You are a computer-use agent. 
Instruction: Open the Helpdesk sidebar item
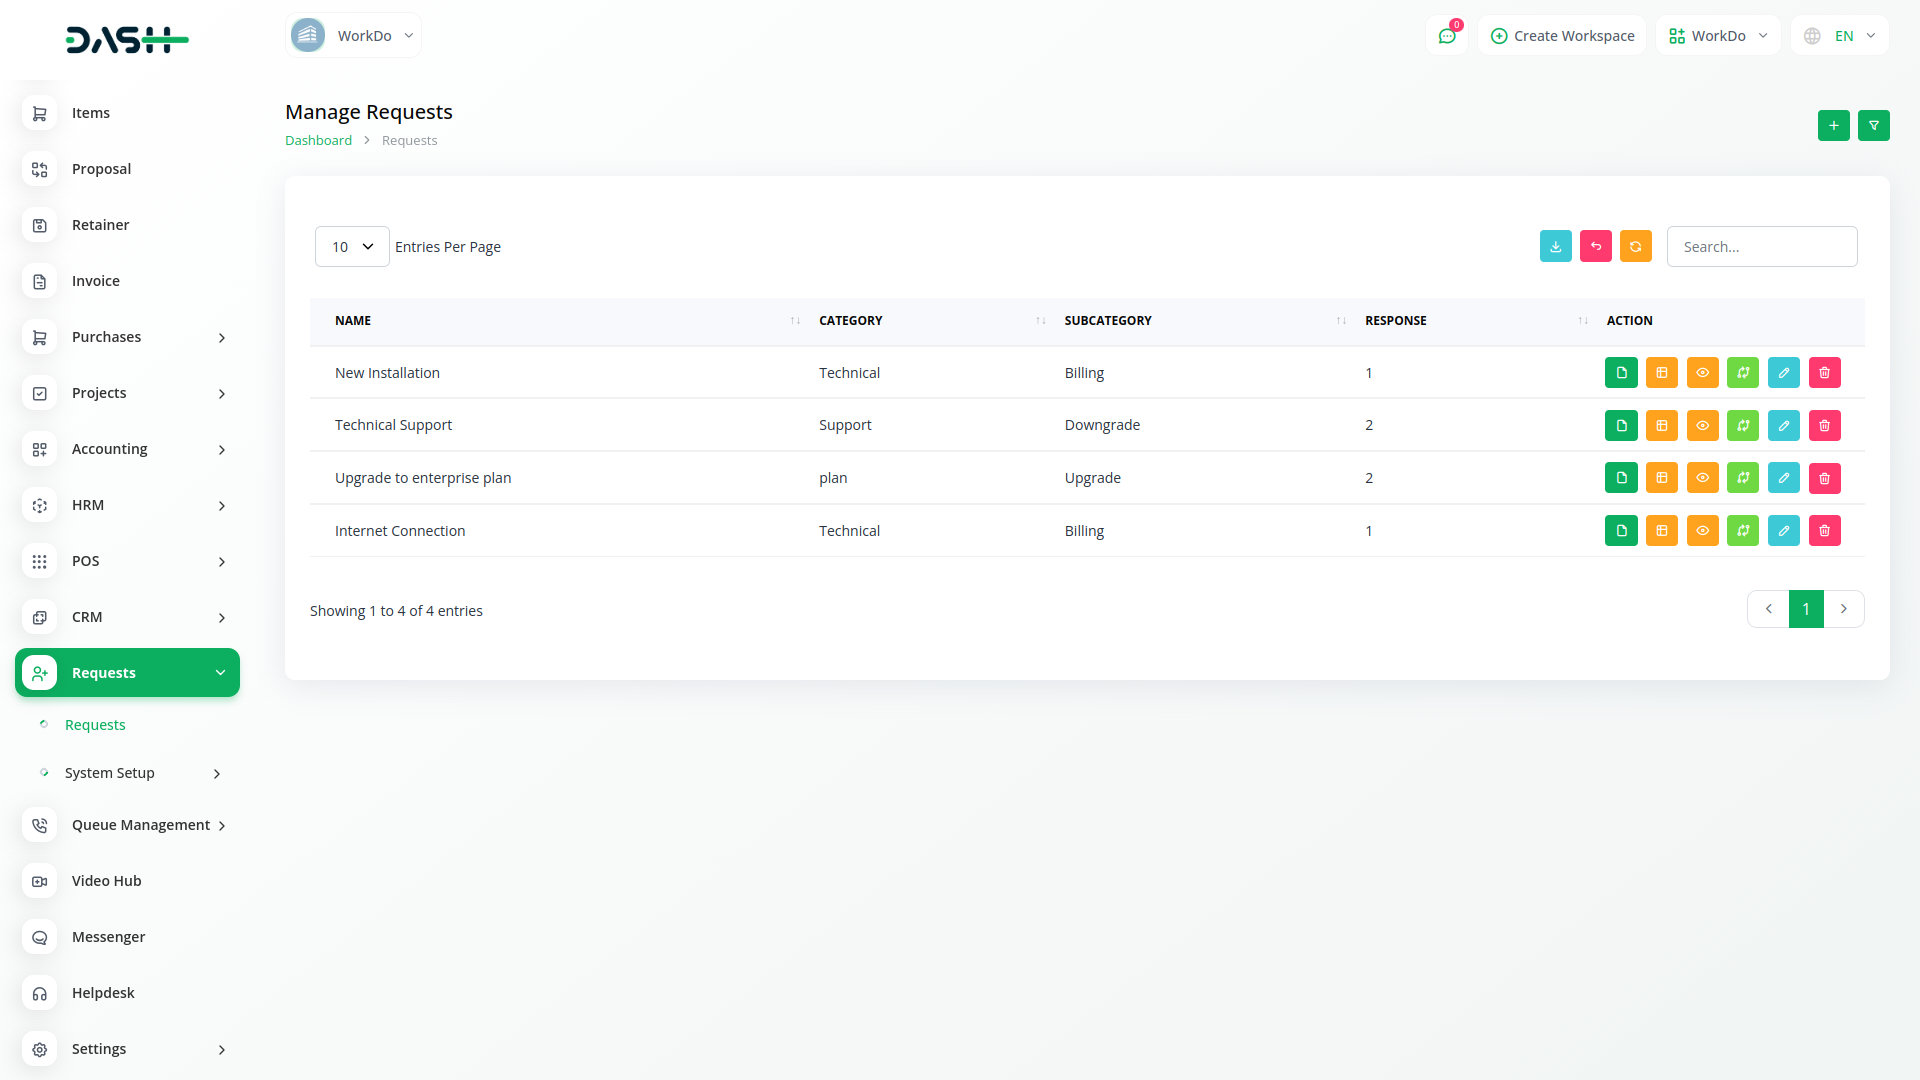(x=103, y=993)
